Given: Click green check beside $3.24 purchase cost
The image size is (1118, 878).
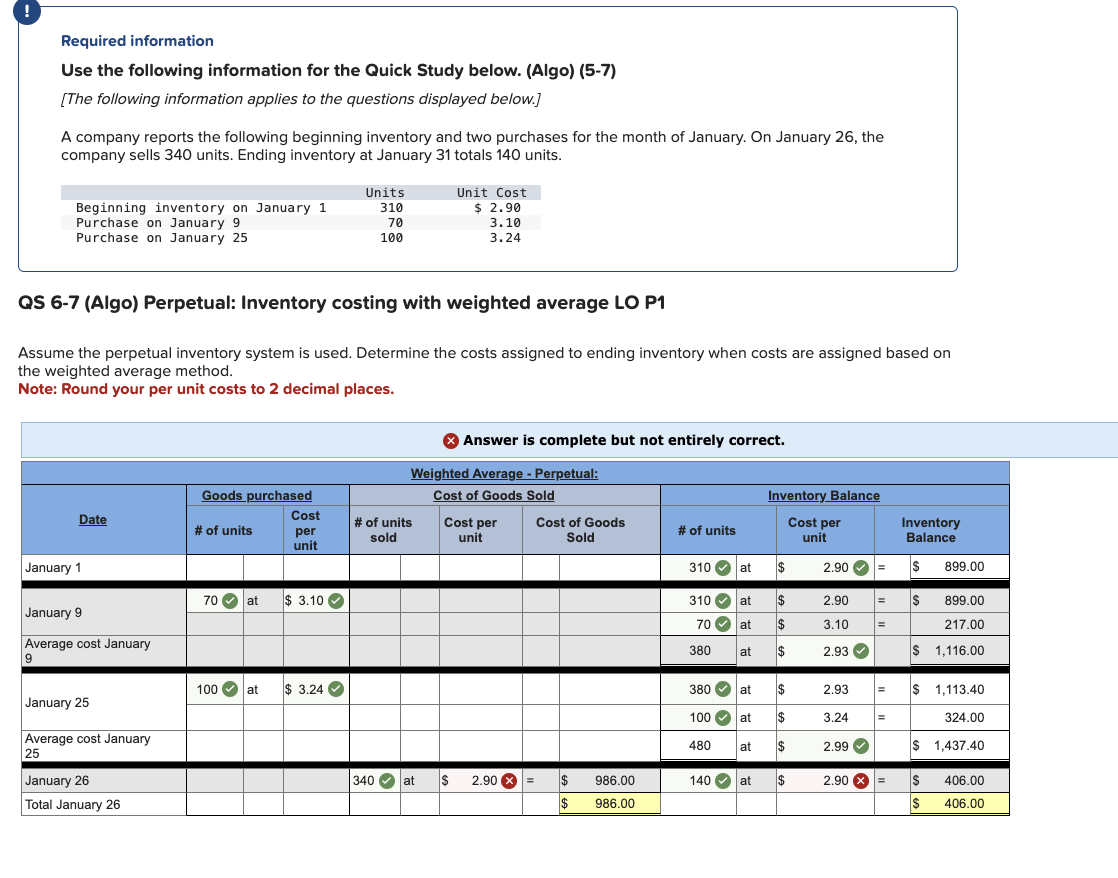Looking at the screenshot, I should coord(336,690).
